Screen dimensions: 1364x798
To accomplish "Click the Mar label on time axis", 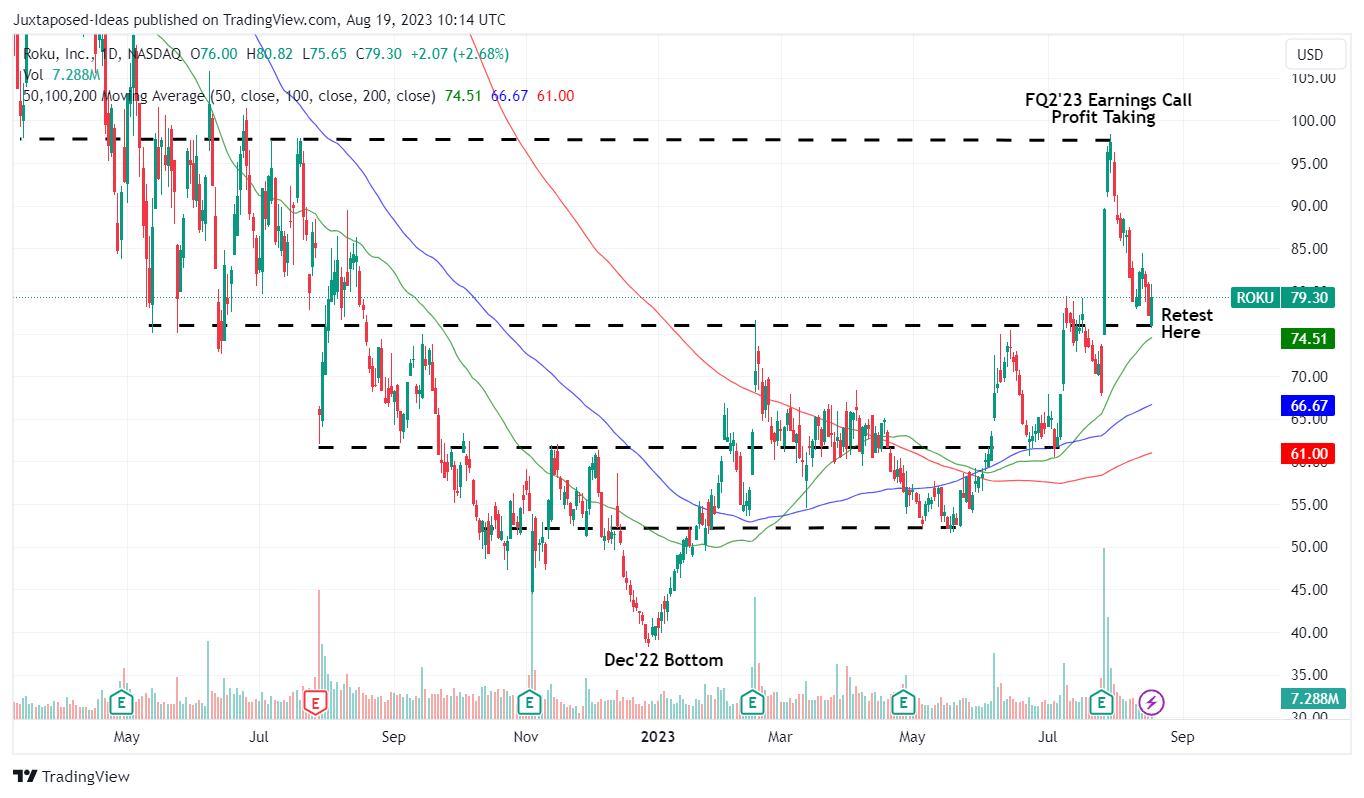I will click(x=780, y=737).
